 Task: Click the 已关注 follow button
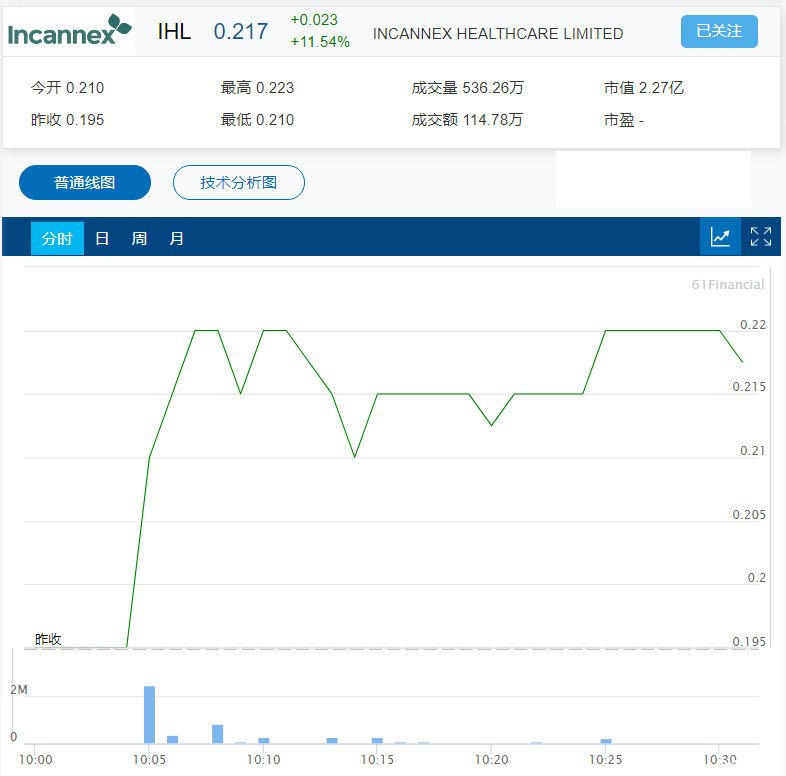tap(719, 32)
